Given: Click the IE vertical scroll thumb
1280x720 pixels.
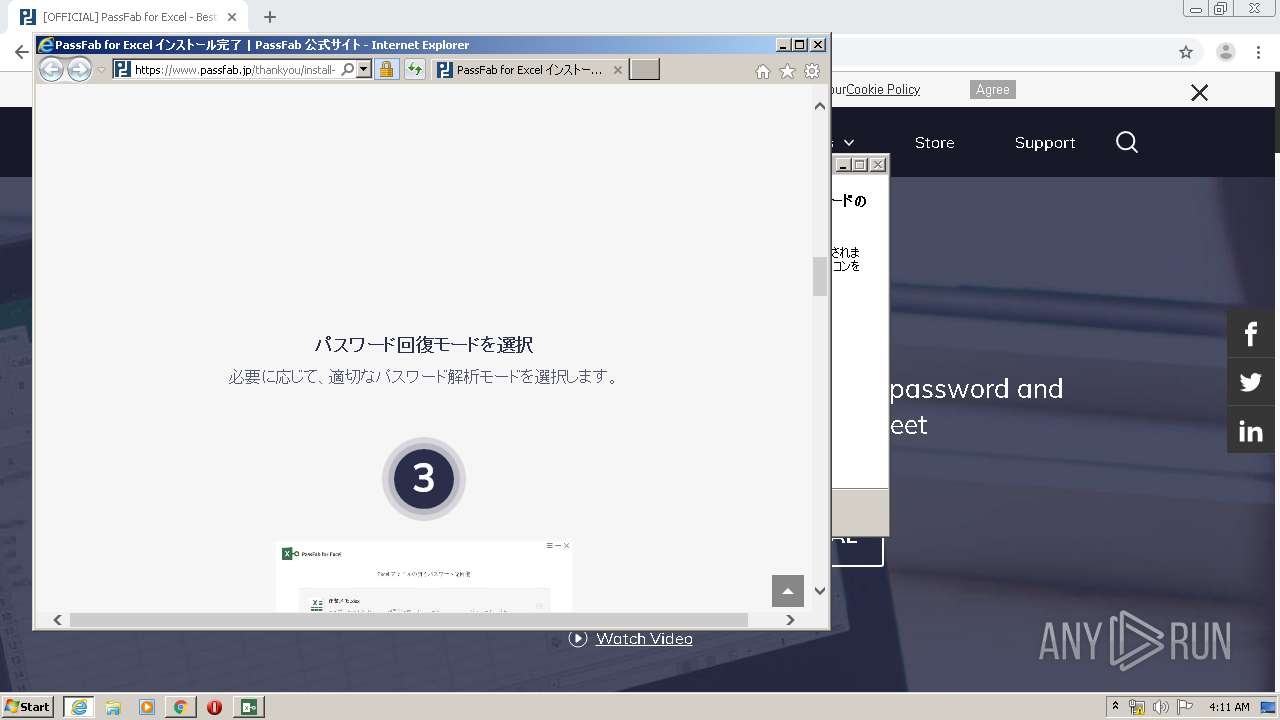Looking at the screenshot, I should click(820, 277).
